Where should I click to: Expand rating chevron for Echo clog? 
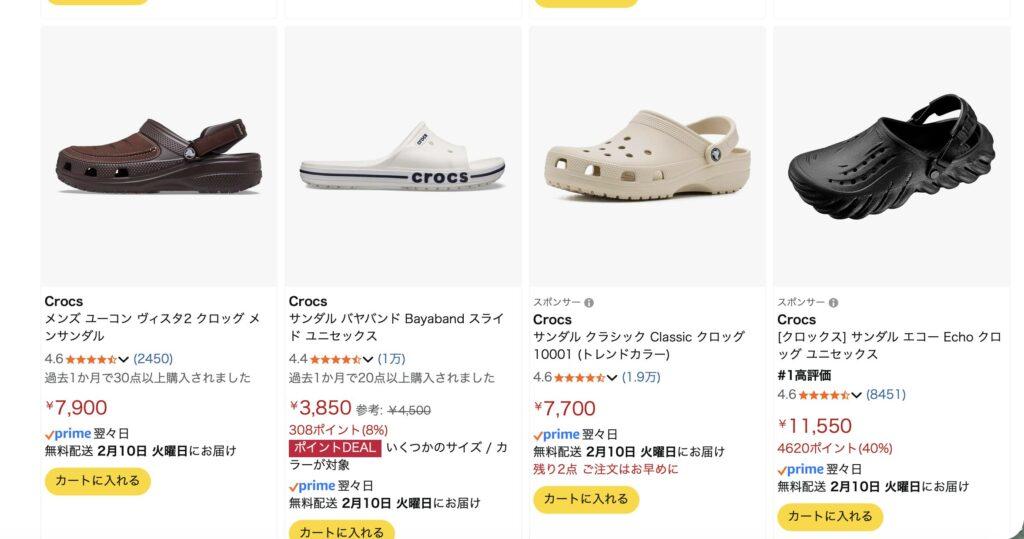coord(856,395)
